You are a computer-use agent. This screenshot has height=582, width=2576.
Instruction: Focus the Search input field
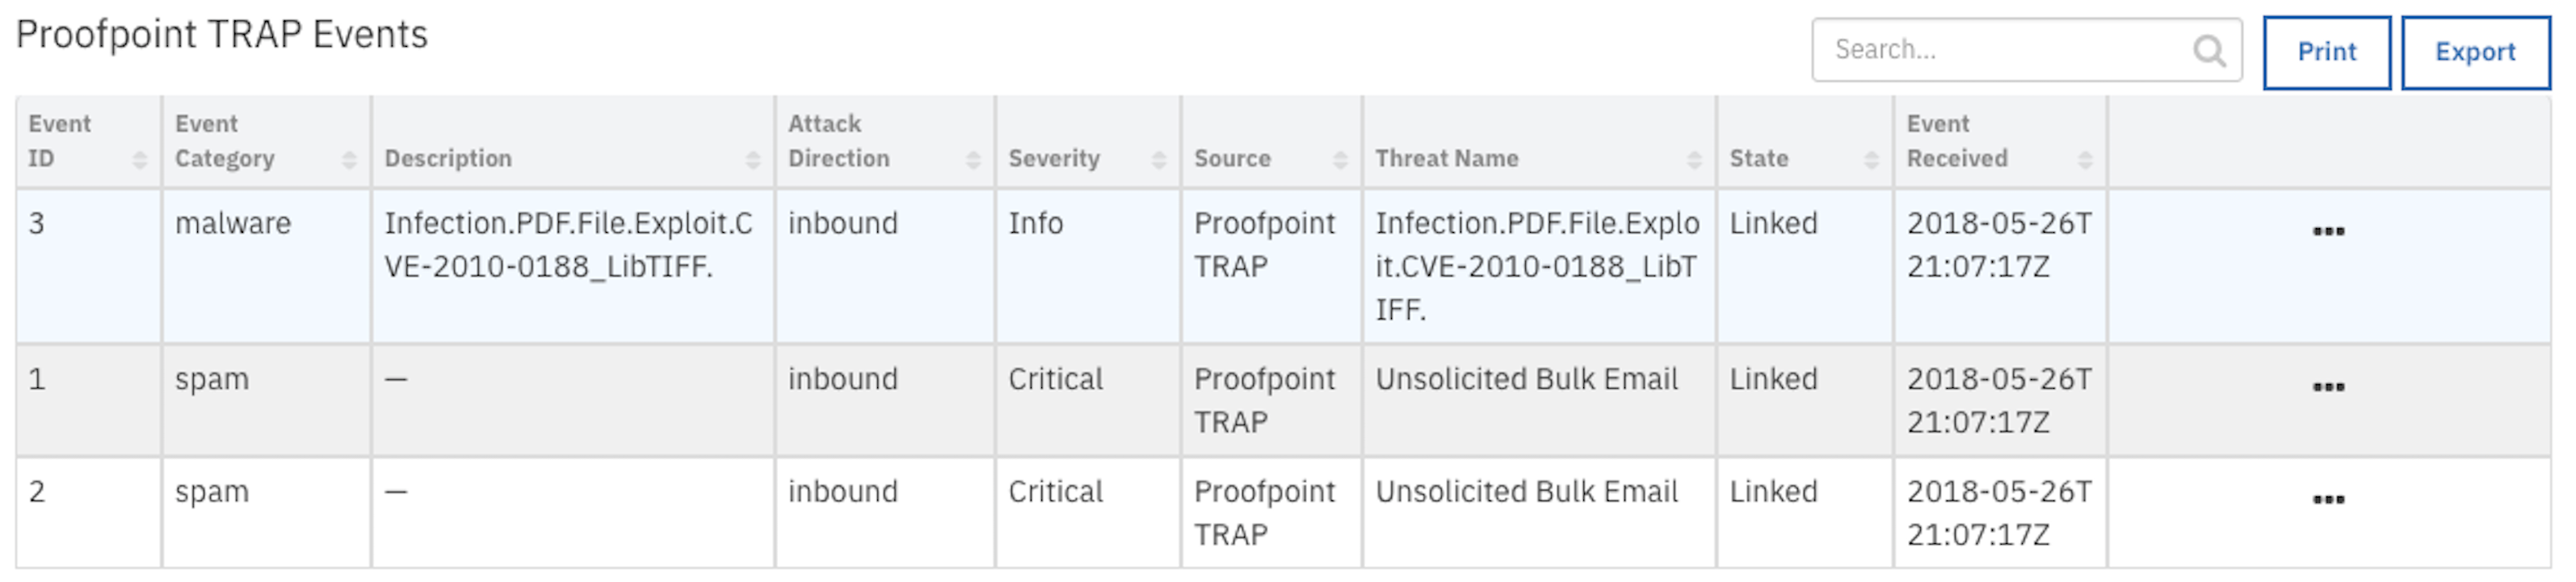click(2026, 50)
